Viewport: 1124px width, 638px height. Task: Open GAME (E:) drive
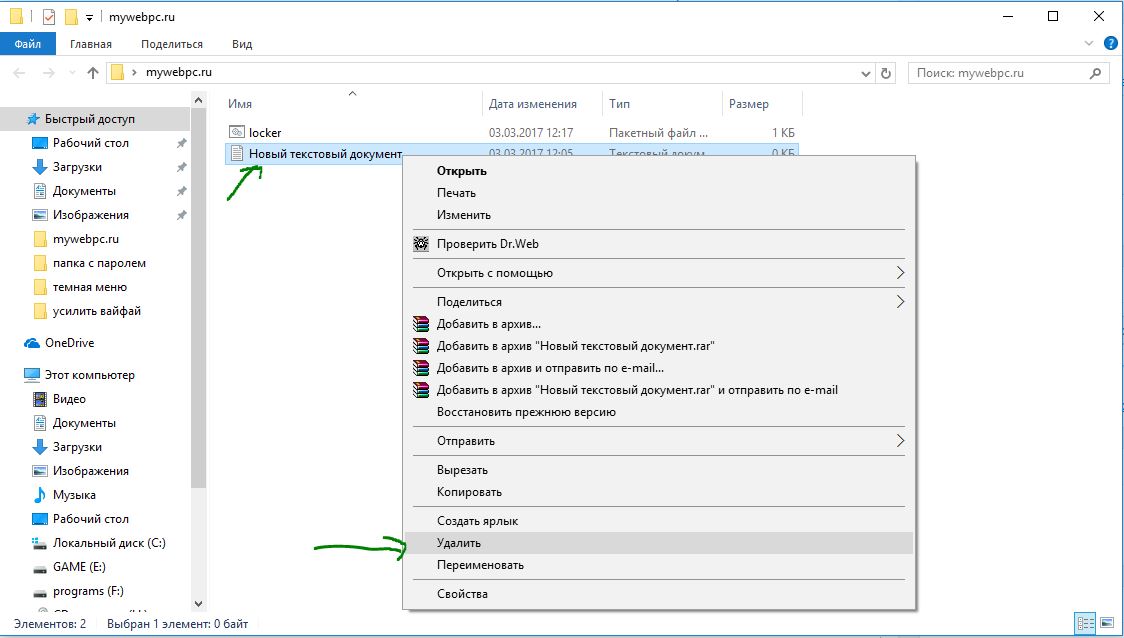pyautogui.click(x=79, y=566)
